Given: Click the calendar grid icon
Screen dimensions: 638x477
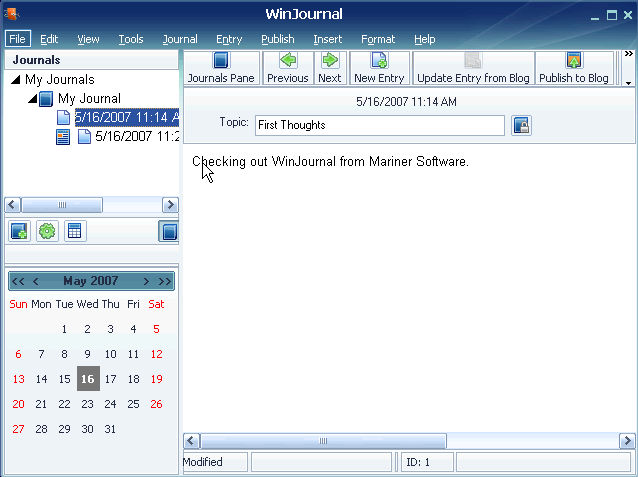Looking at the screenshot, I should (x=75, y=231).
